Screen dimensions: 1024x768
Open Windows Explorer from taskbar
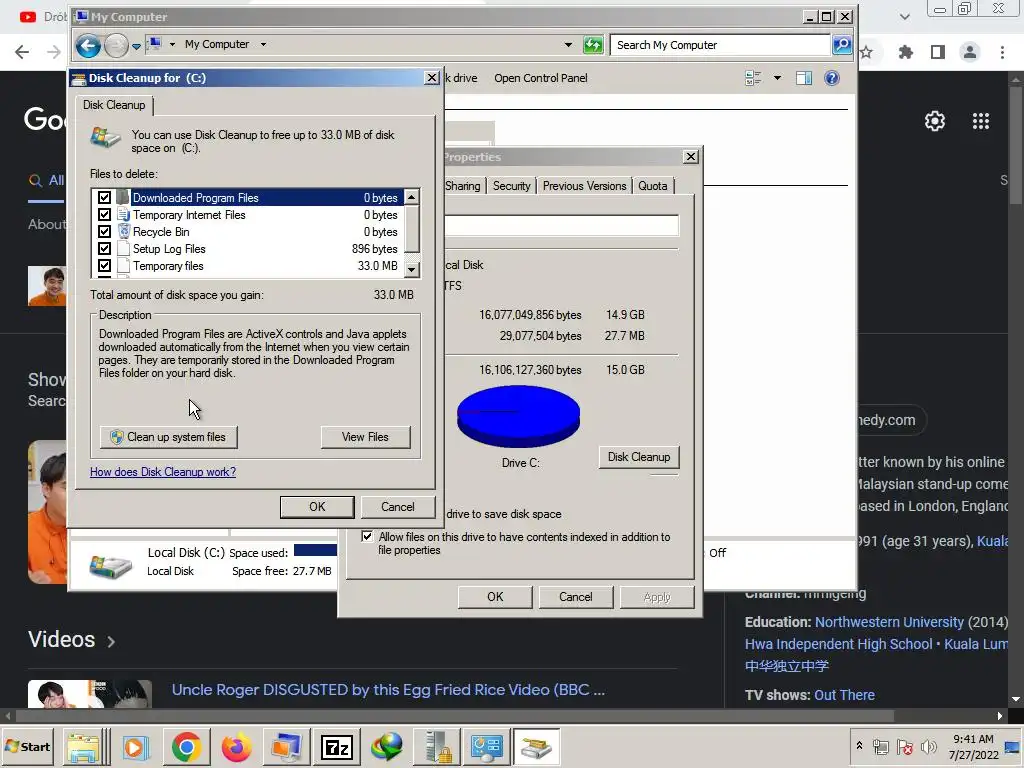[x=84, y=747]
